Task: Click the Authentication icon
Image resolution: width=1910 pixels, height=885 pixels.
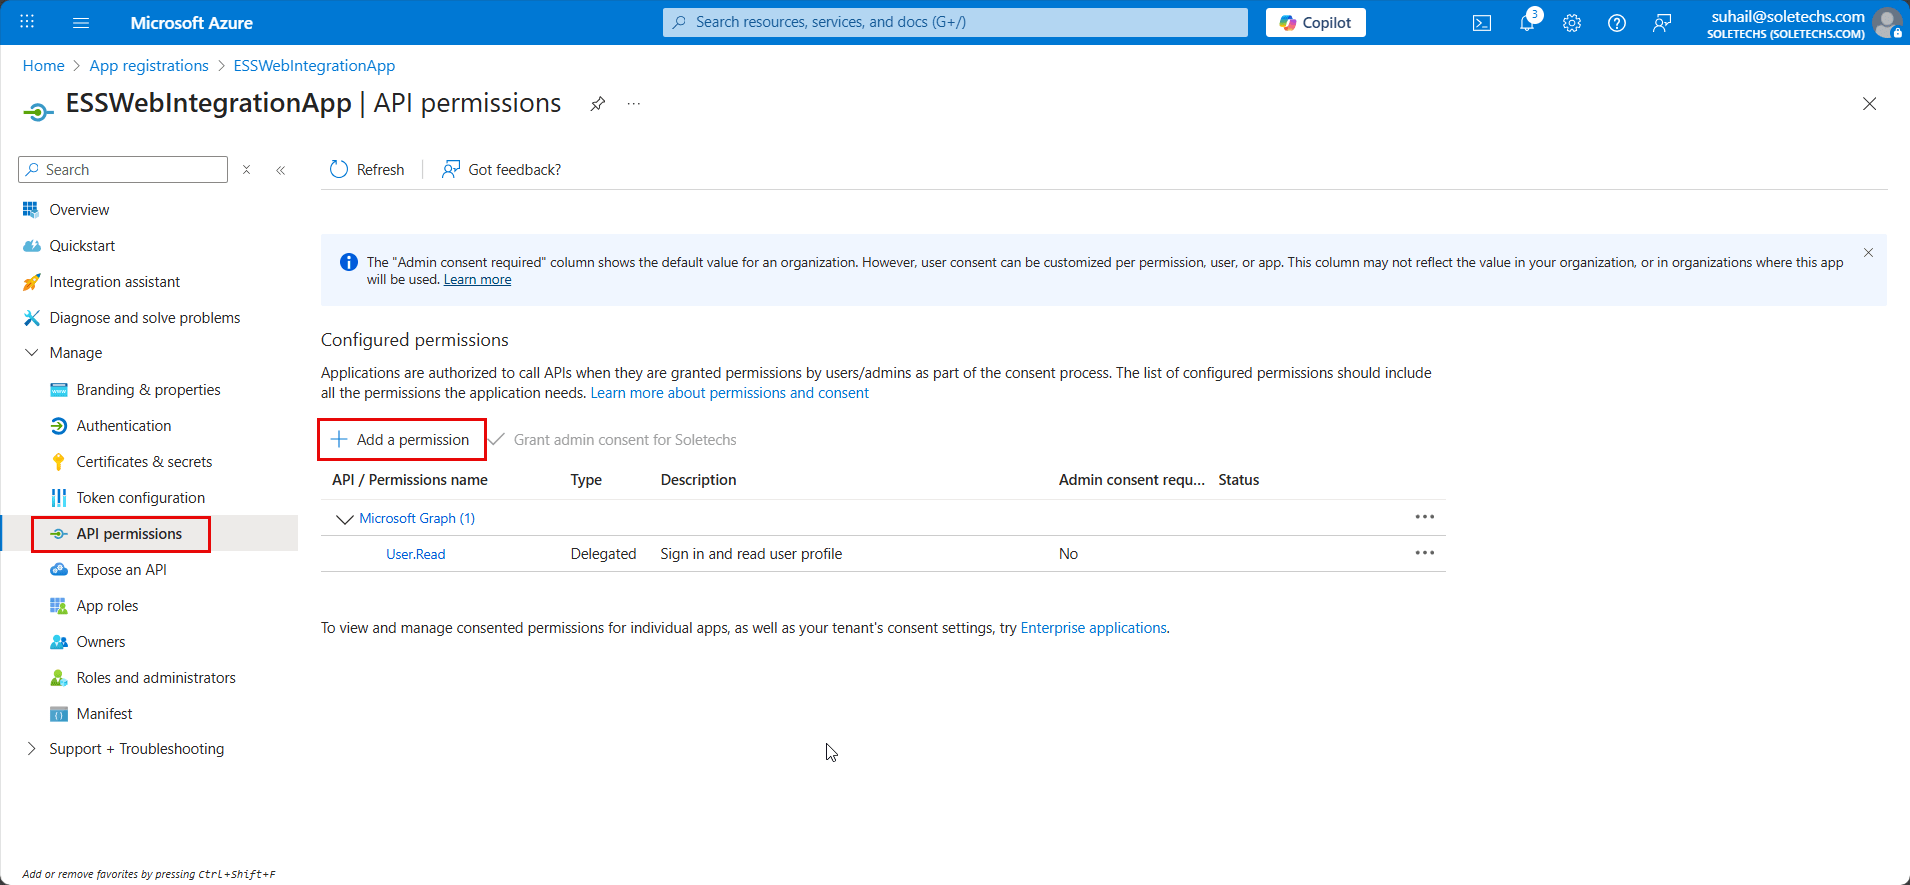Action: pyautogui.click(x=59, y=426)
